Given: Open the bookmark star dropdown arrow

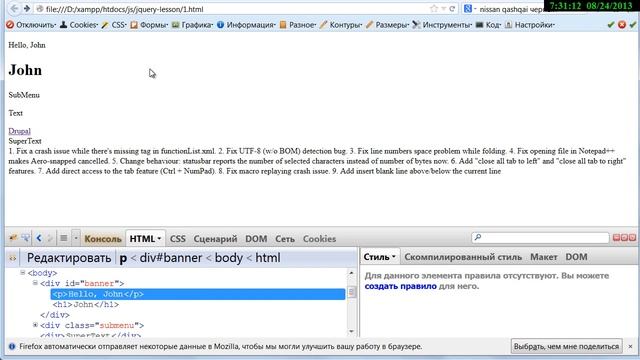Looking at the screenshot, I should 443,9.
